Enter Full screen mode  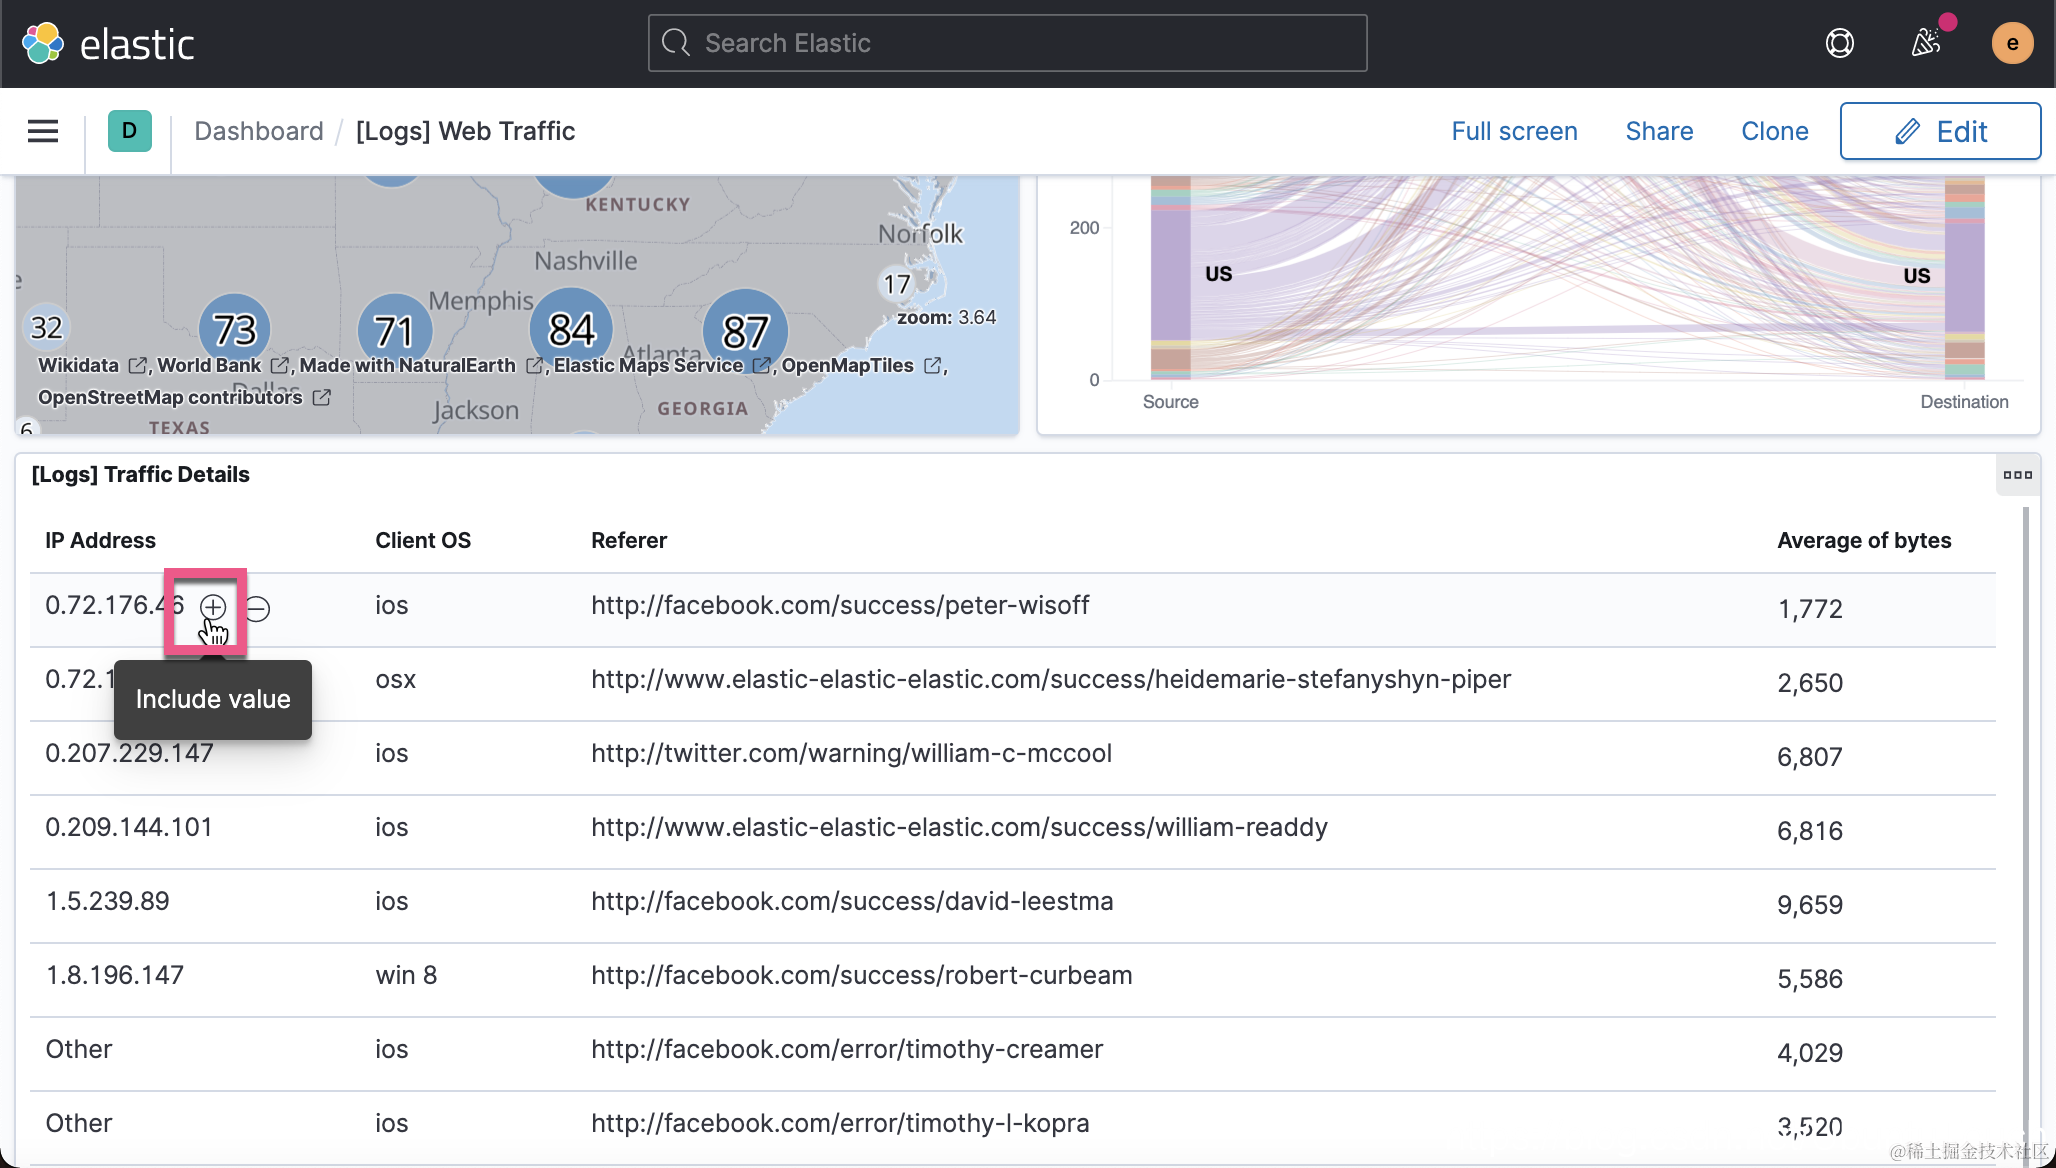click(x=1514, y=131)
